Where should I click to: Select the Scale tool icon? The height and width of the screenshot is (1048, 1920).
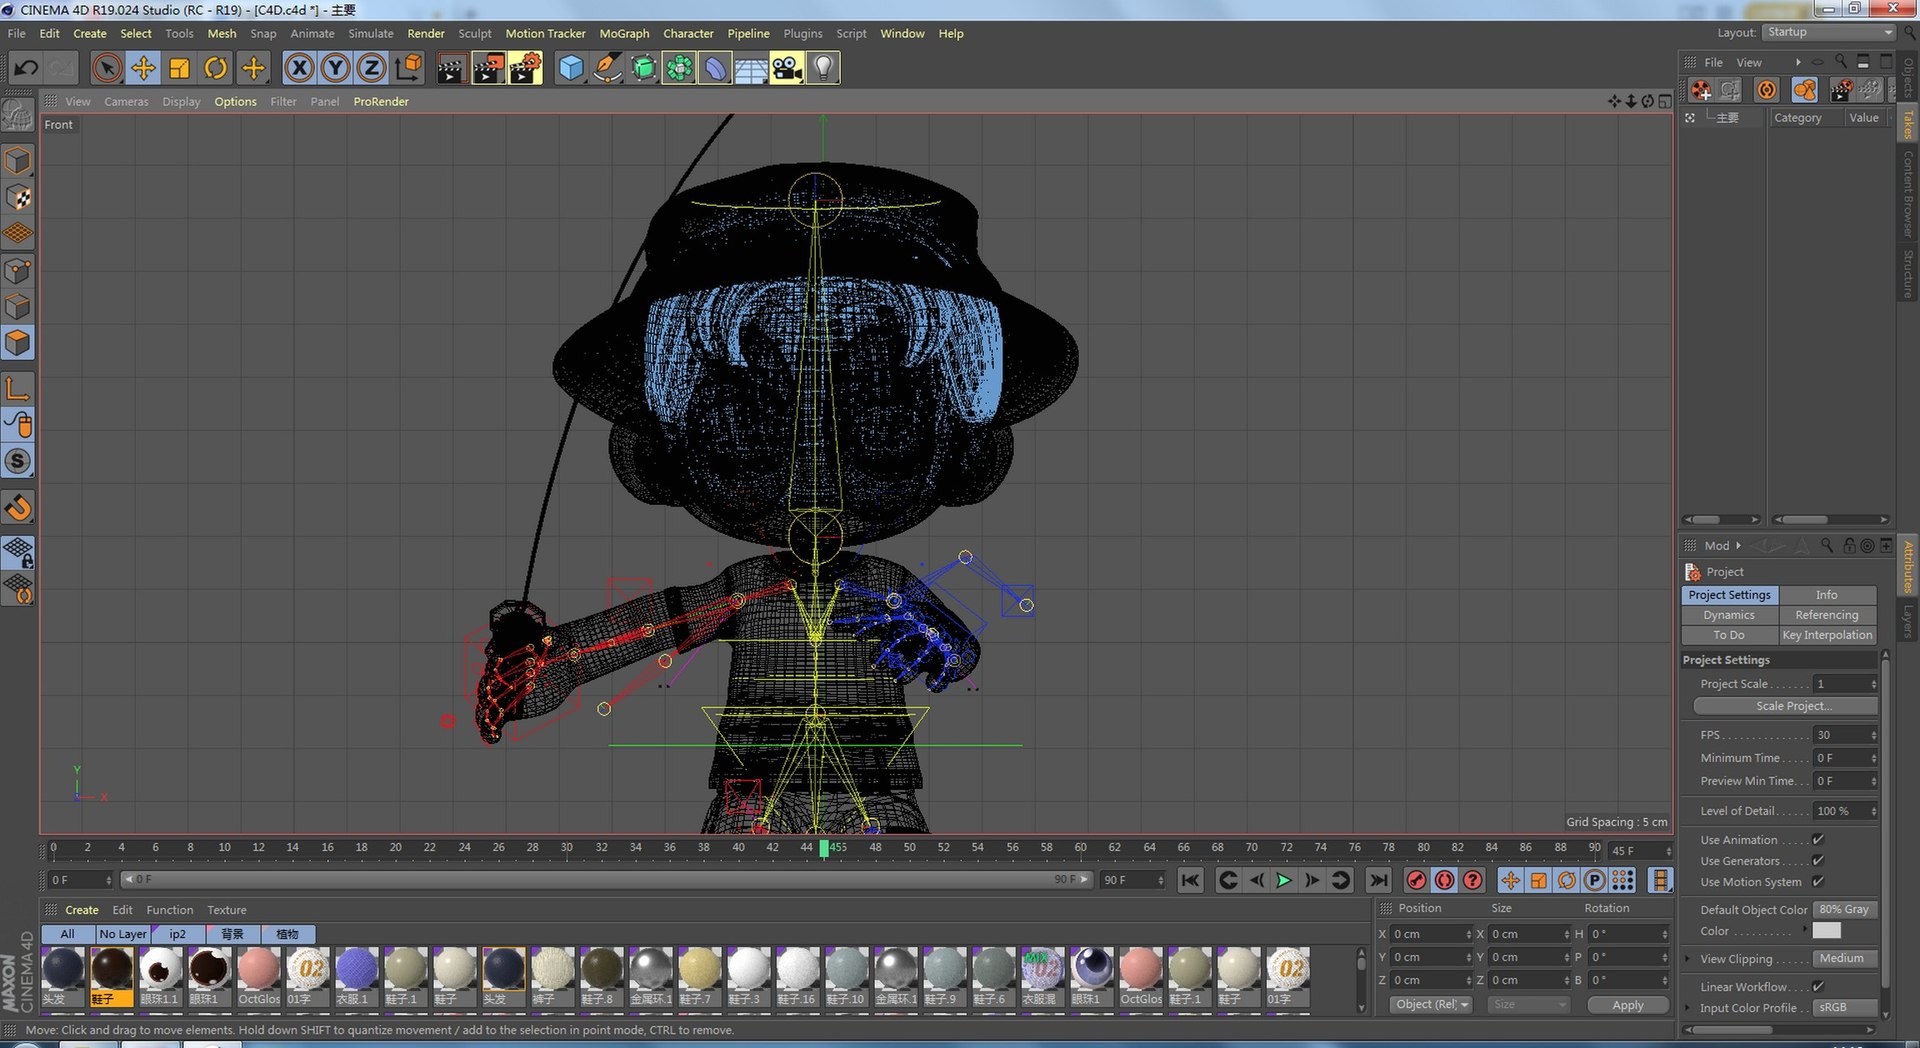click(179, 68)
